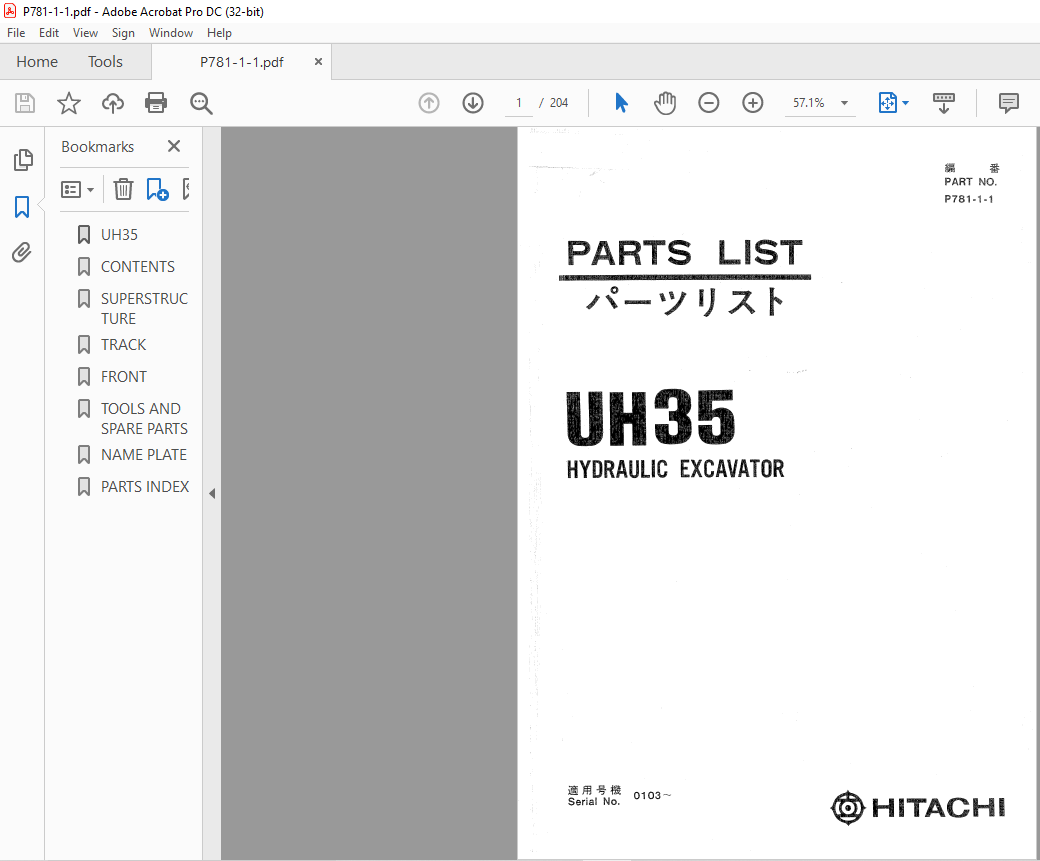Open the fit page options icon
The image size is (1040, 861).
(x=893, y=103)
